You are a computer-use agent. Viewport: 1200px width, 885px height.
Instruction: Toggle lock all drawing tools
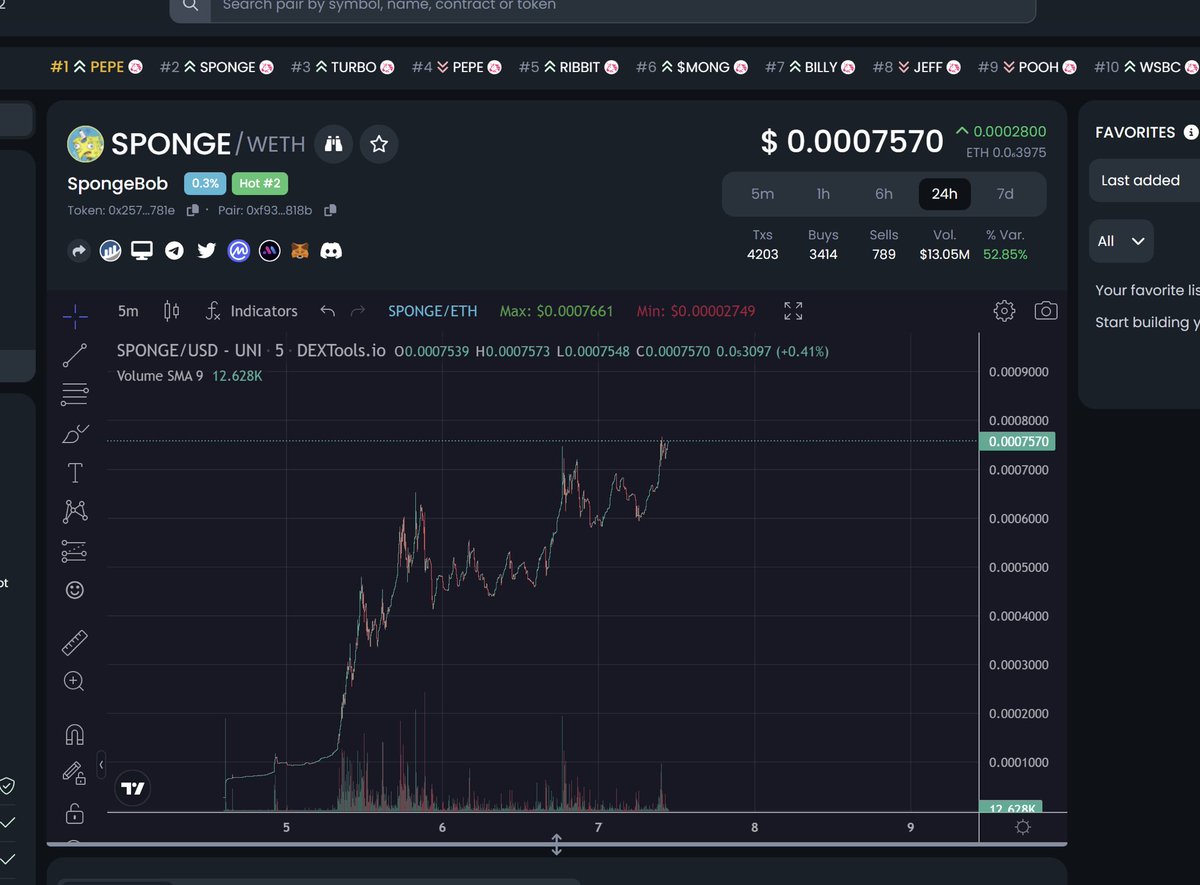[x=74, y=812]
